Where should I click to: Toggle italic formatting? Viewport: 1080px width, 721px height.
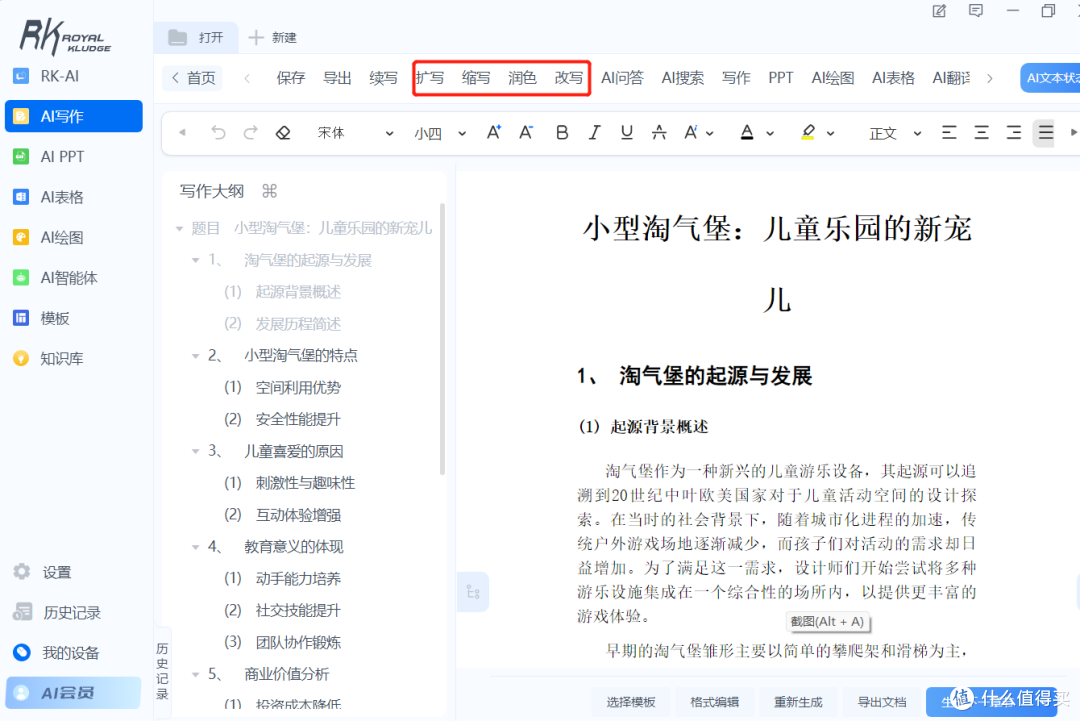(x=594, y=132)
